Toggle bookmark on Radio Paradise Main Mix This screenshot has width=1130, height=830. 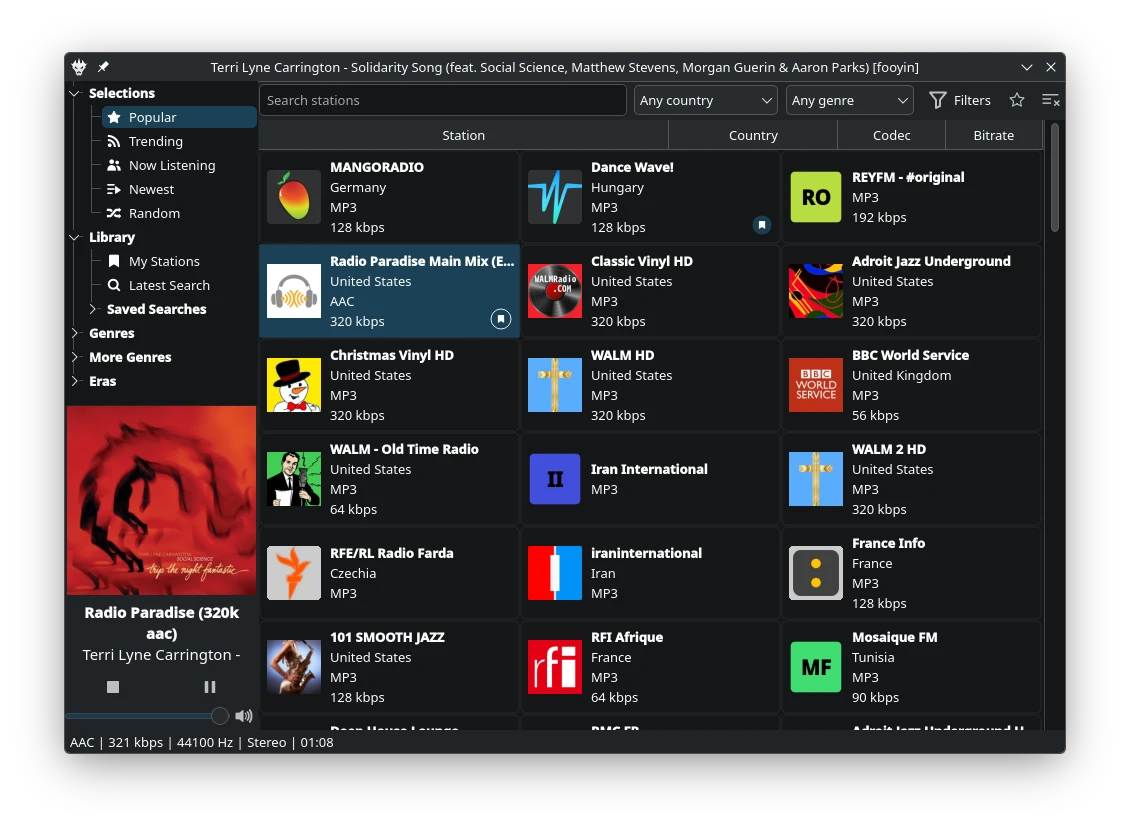point(501,318)
